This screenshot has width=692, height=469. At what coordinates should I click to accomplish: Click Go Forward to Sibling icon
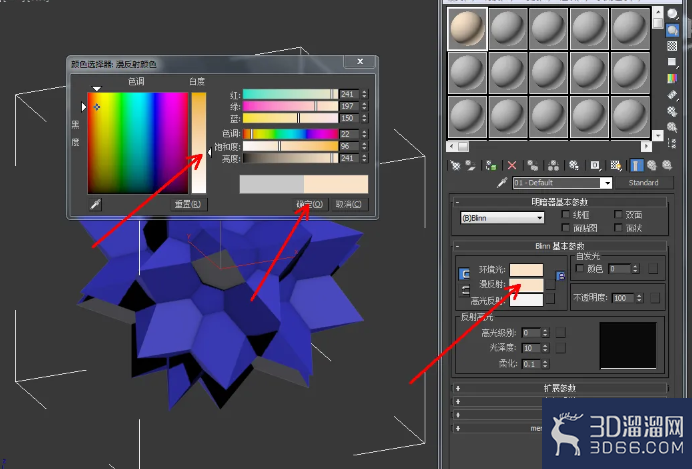[x=667, y=165]
